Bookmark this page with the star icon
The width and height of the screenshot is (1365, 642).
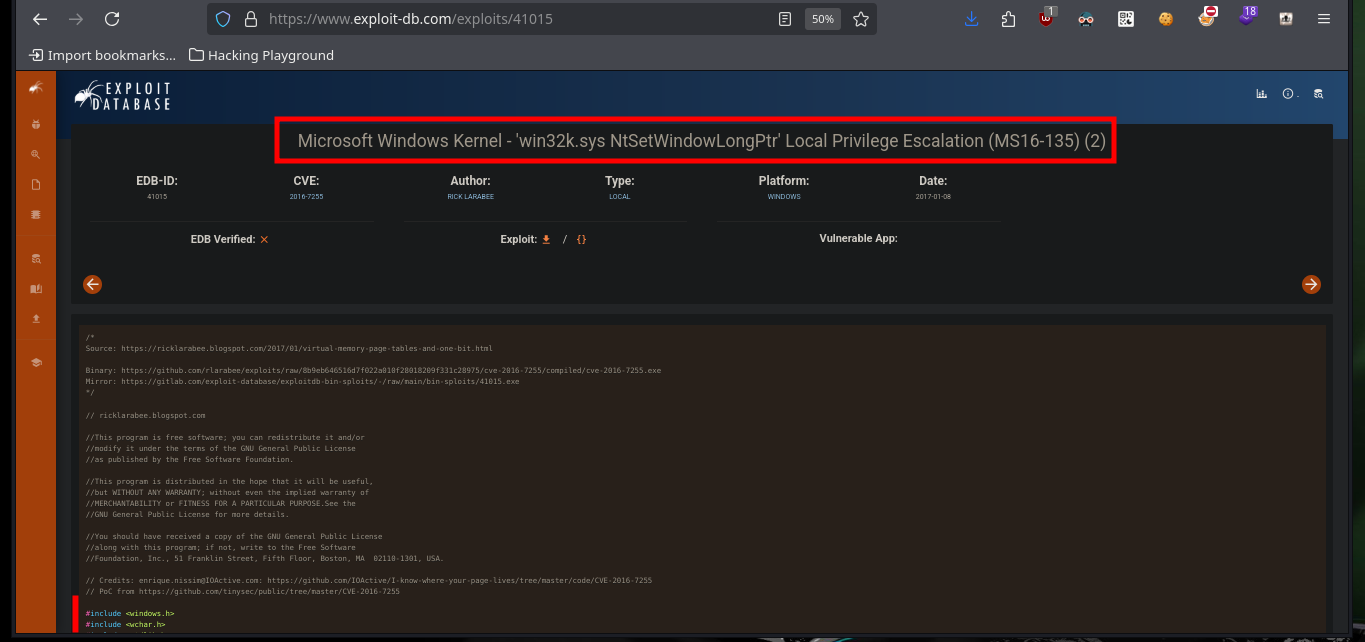pos(861,19)
